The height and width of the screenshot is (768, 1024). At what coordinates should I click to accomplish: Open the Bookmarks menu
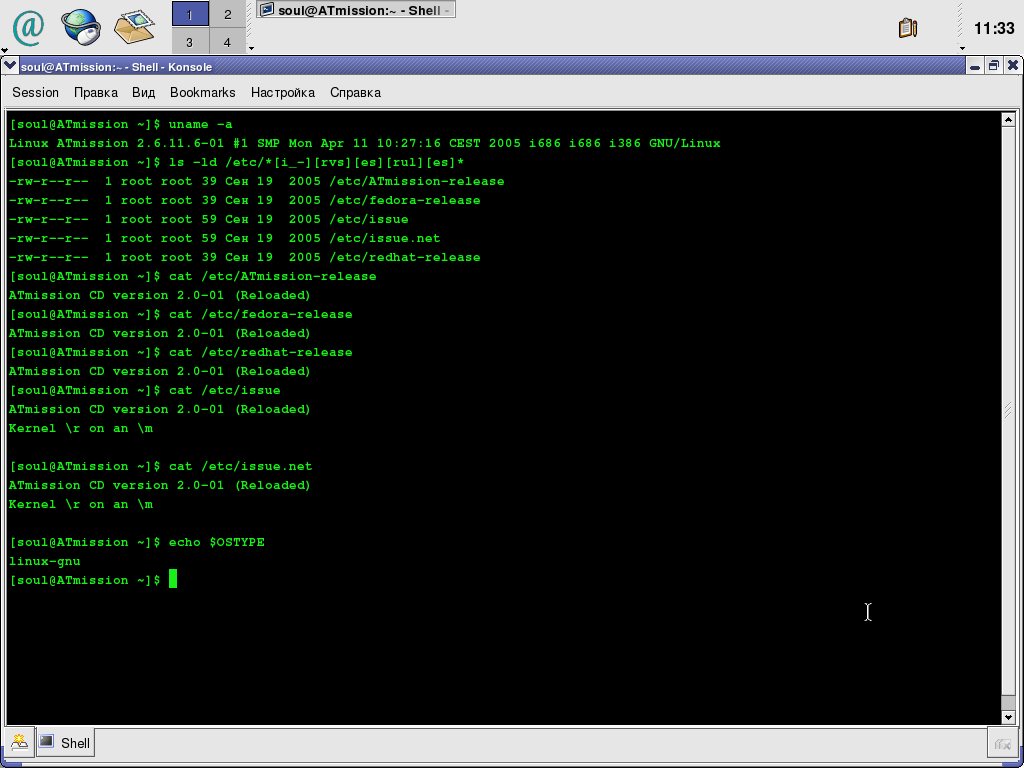pyautogui.click(x=202, y=93)
